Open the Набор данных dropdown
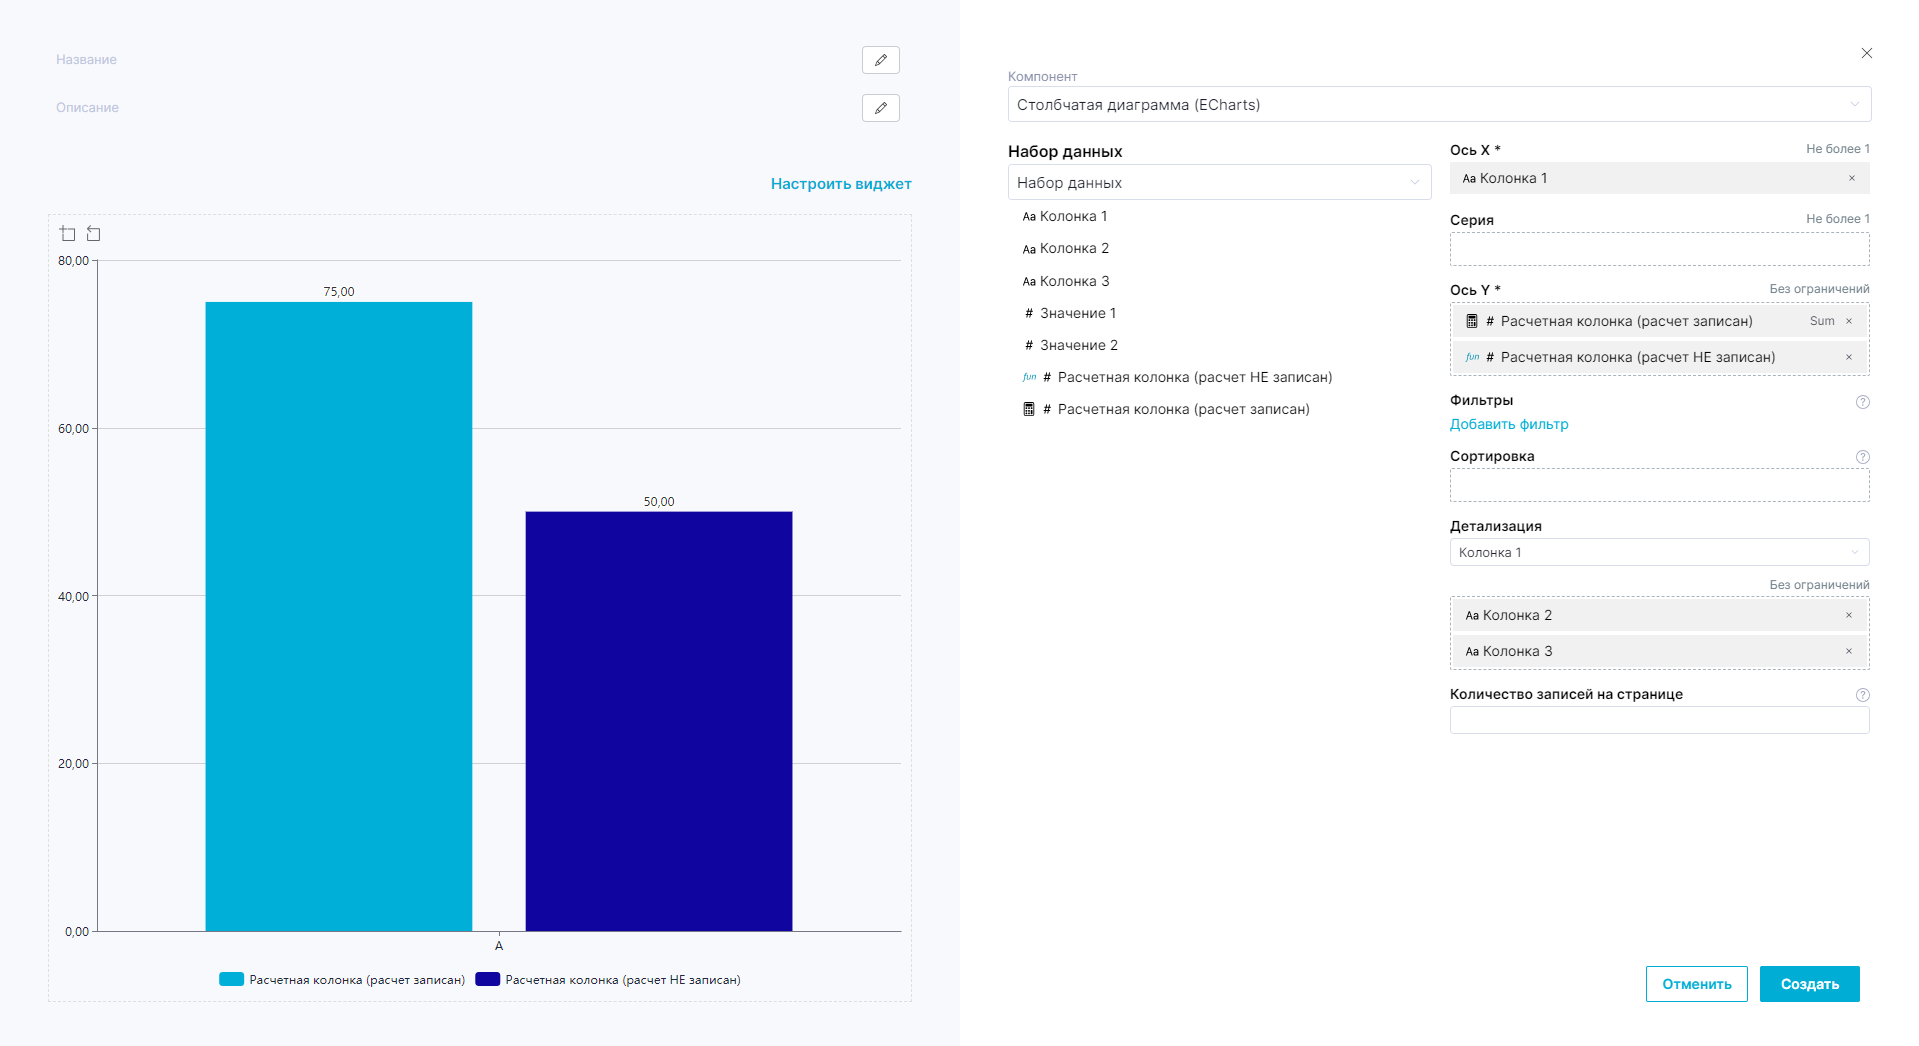1919x1046 pixels. (x=1218, y=183)
